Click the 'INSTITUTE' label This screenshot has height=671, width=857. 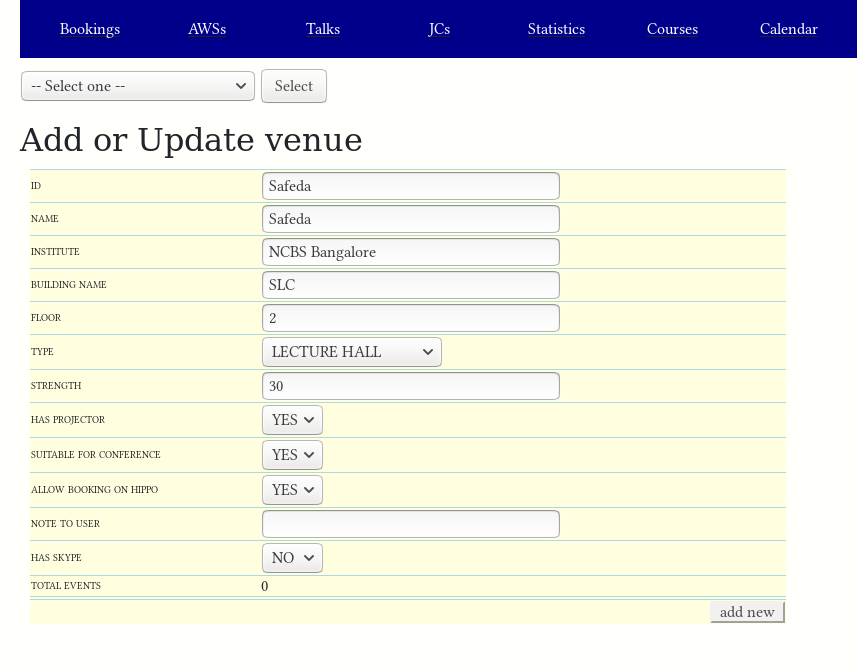(55, 251)
